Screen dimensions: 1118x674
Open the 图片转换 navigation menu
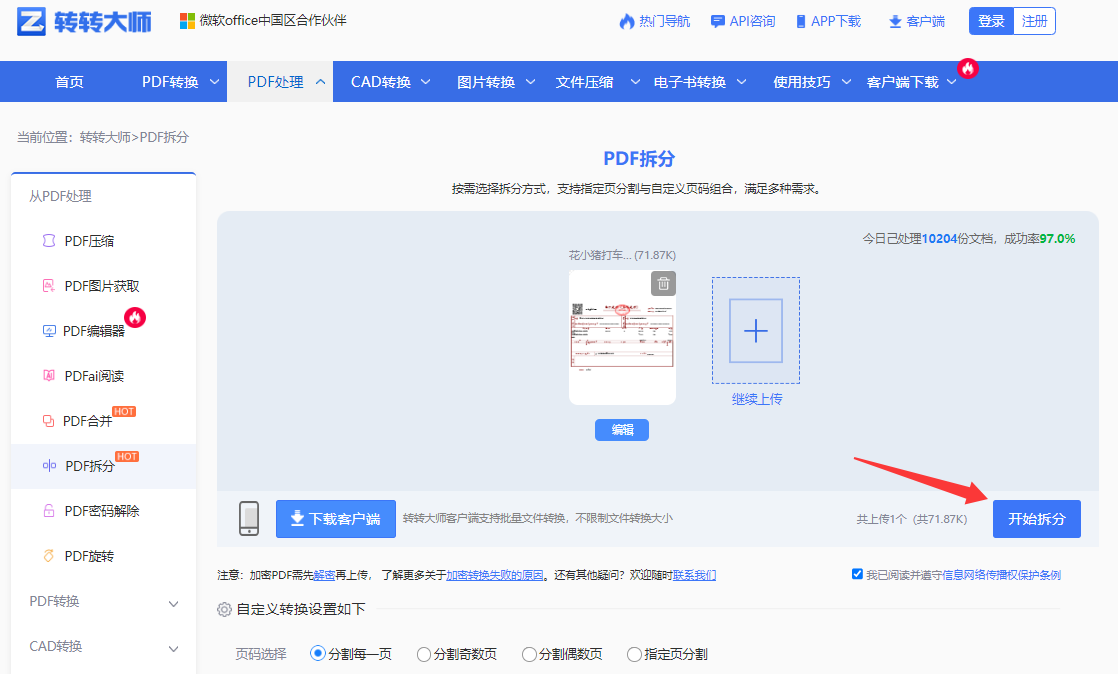486,82
